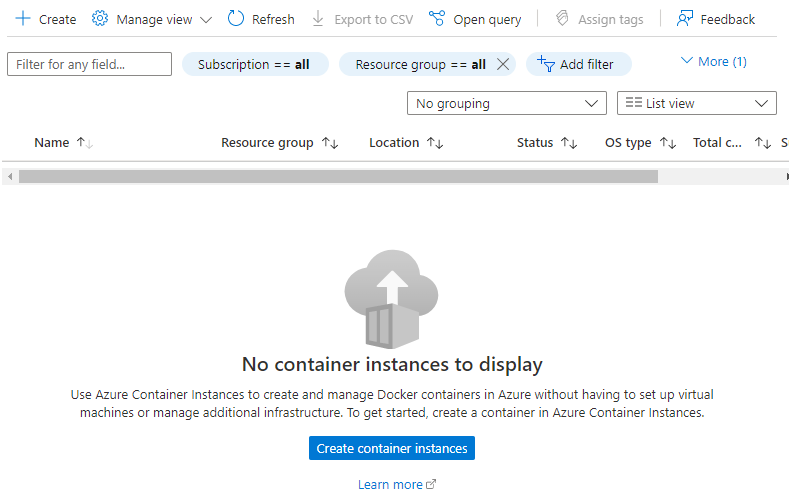Screen dimensions: 789x500
Task: Sort by the Location column
Action: [394, 142]
